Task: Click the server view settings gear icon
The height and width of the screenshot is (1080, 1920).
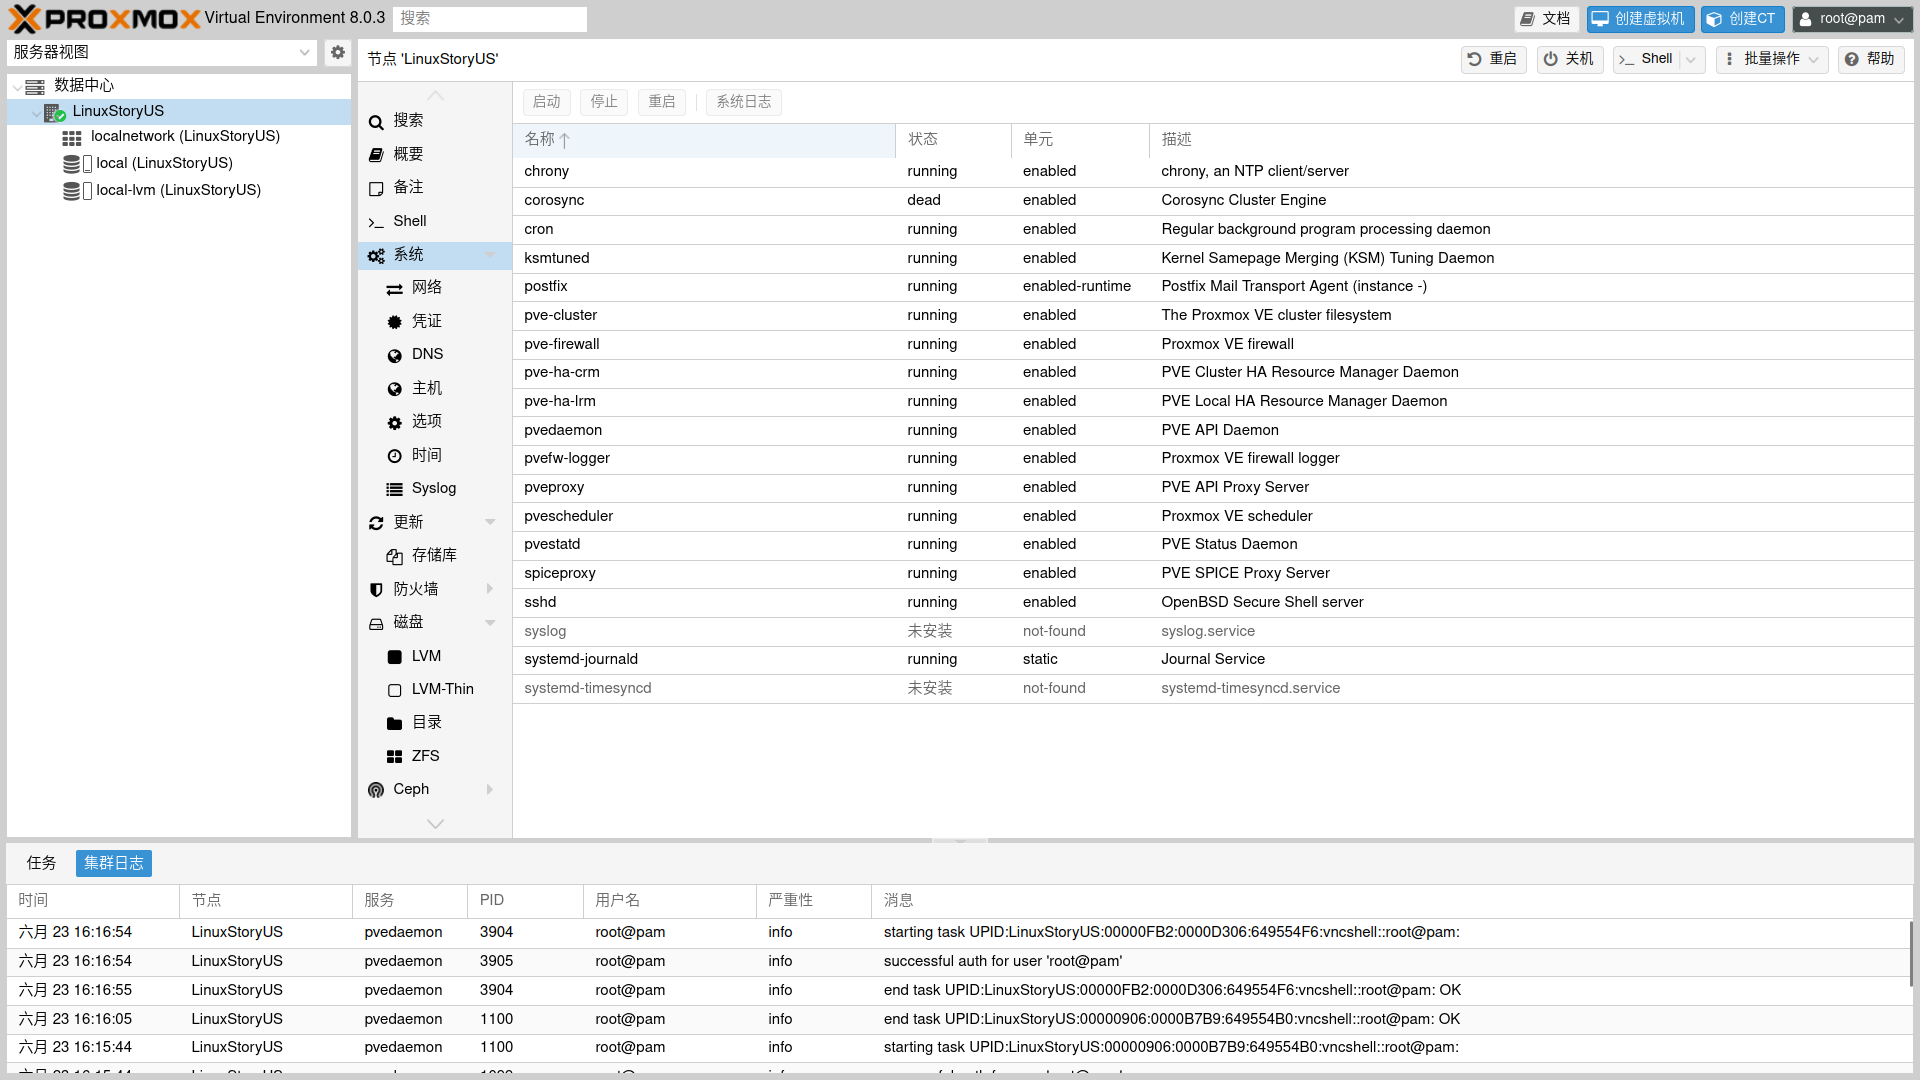Action: (x=338, y=52)
